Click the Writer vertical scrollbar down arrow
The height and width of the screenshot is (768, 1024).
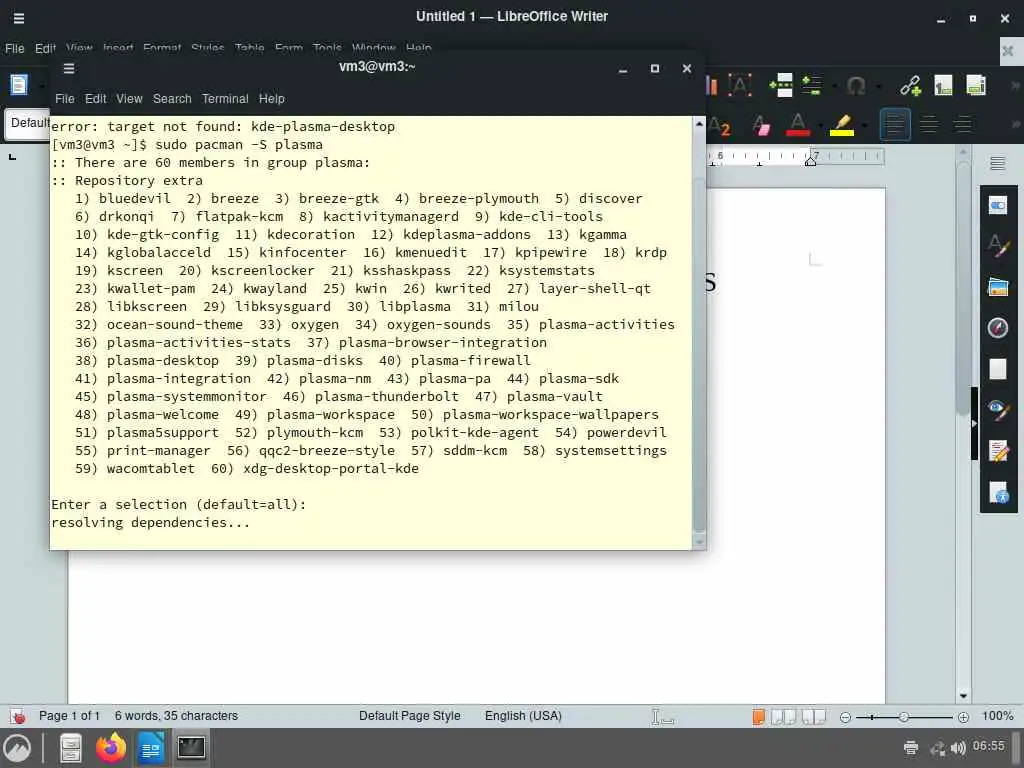pyautogui.click(x=963, y=696)
